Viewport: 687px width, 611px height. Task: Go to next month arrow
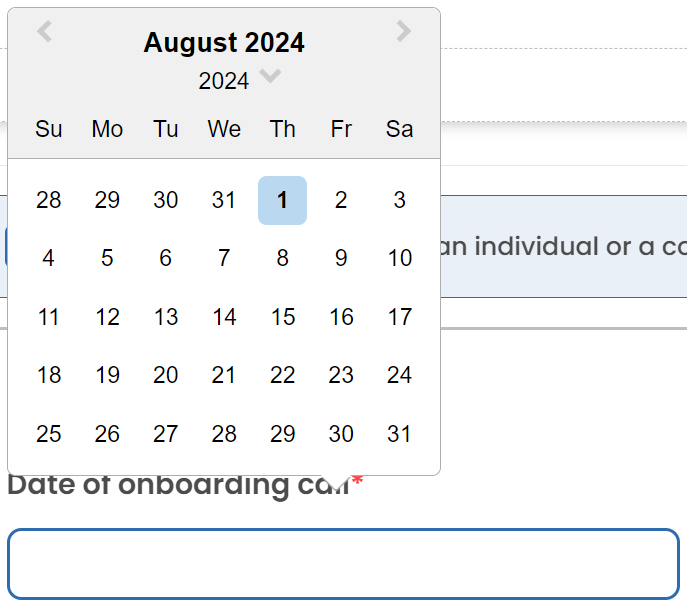pyautogui.click(x=403, y=32)
